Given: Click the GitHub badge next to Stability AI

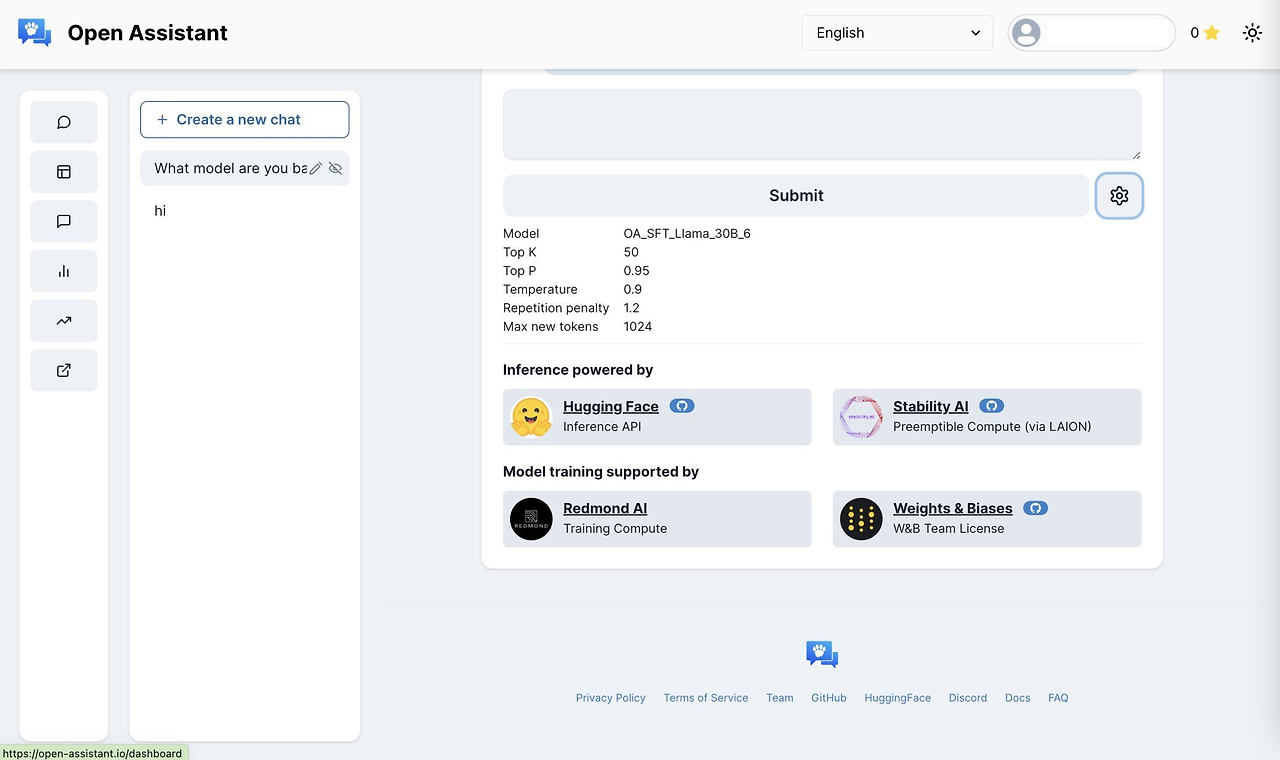Looking at the screenshot, I should pyautogui.click(x=991, y=406).
